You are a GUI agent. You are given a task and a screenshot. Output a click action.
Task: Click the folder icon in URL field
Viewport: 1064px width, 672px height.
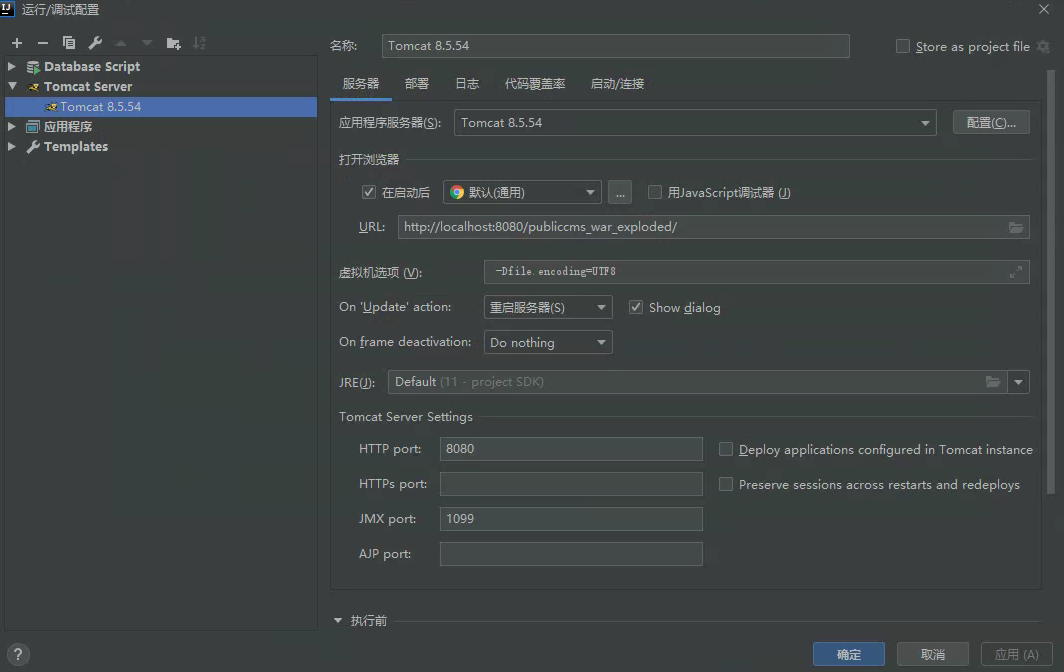tap(1016, 227)
